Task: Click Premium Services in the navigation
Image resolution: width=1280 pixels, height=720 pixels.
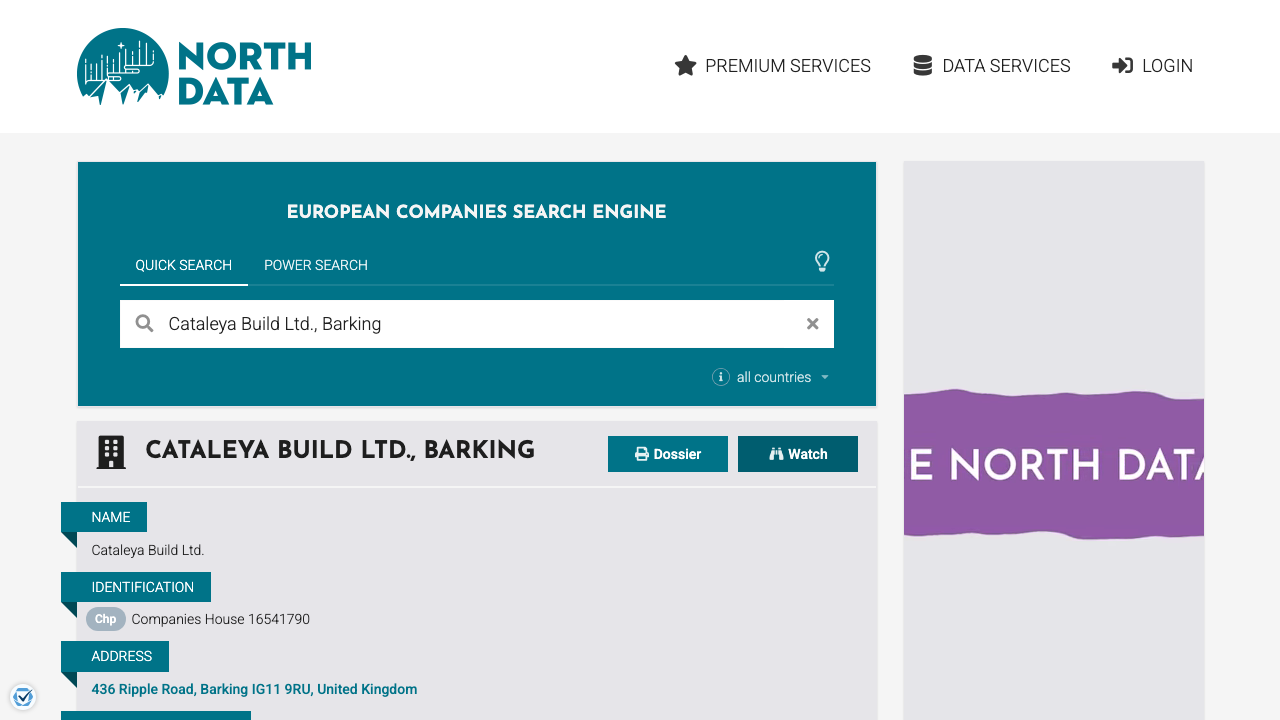Action: point(788,65)
